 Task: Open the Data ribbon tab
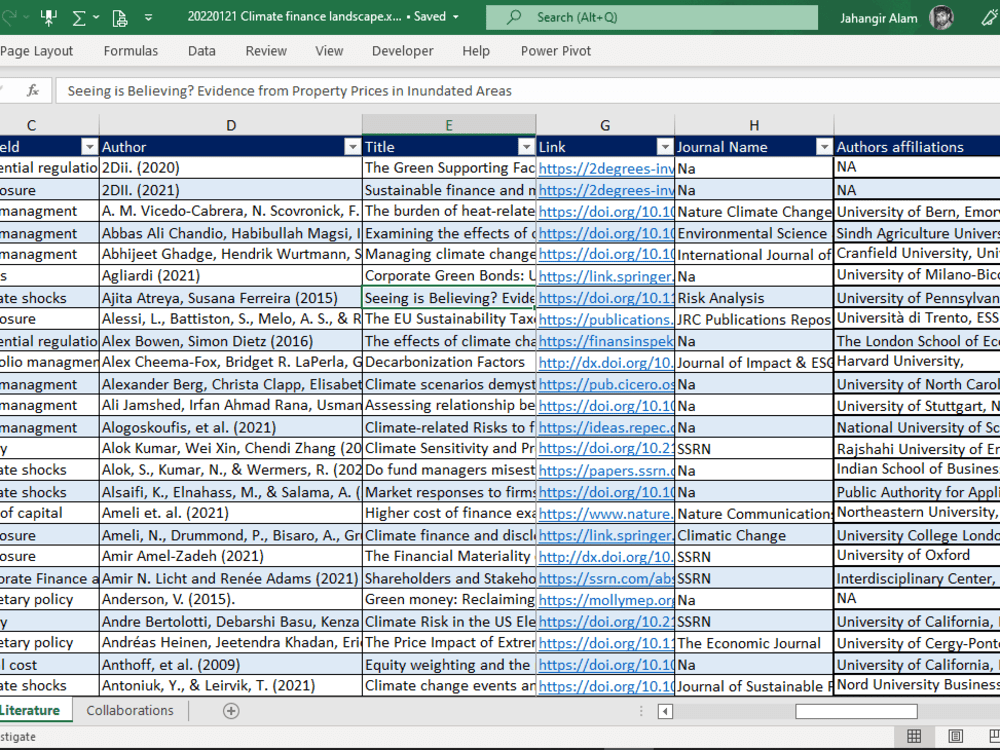click(202, 51)
